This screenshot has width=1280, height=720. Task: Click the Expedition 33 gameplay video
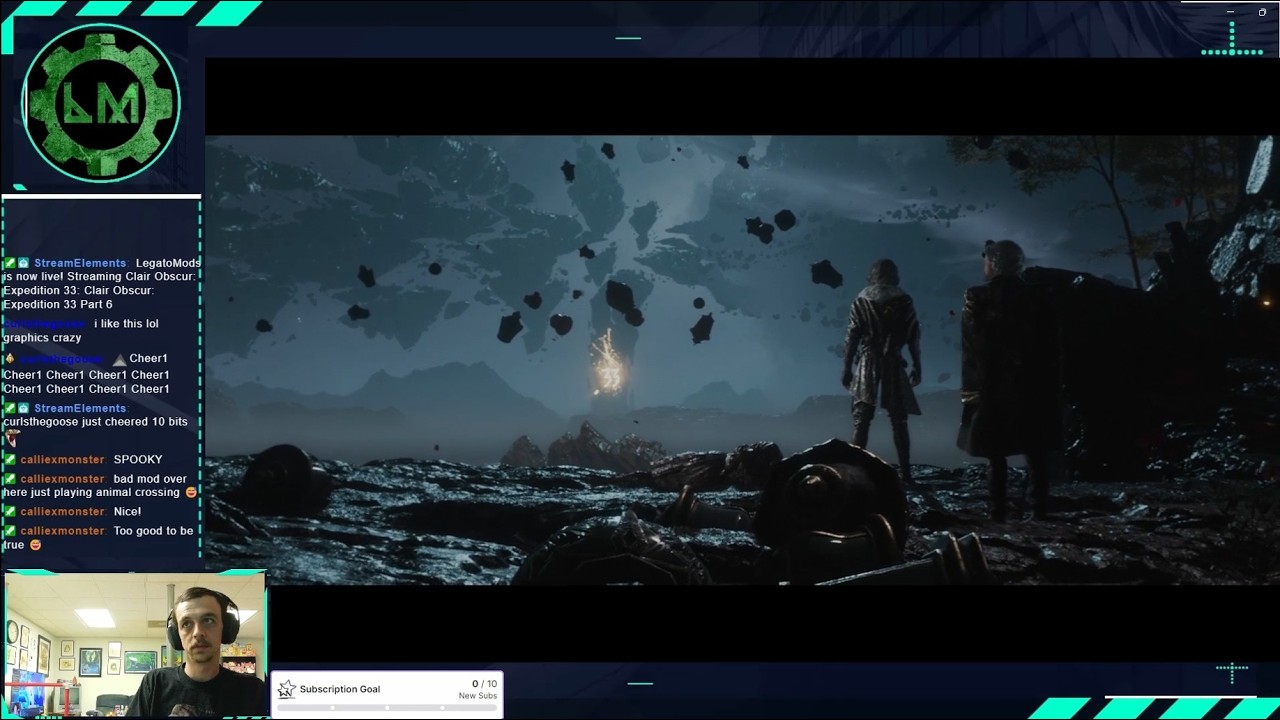tap(742, 360)
